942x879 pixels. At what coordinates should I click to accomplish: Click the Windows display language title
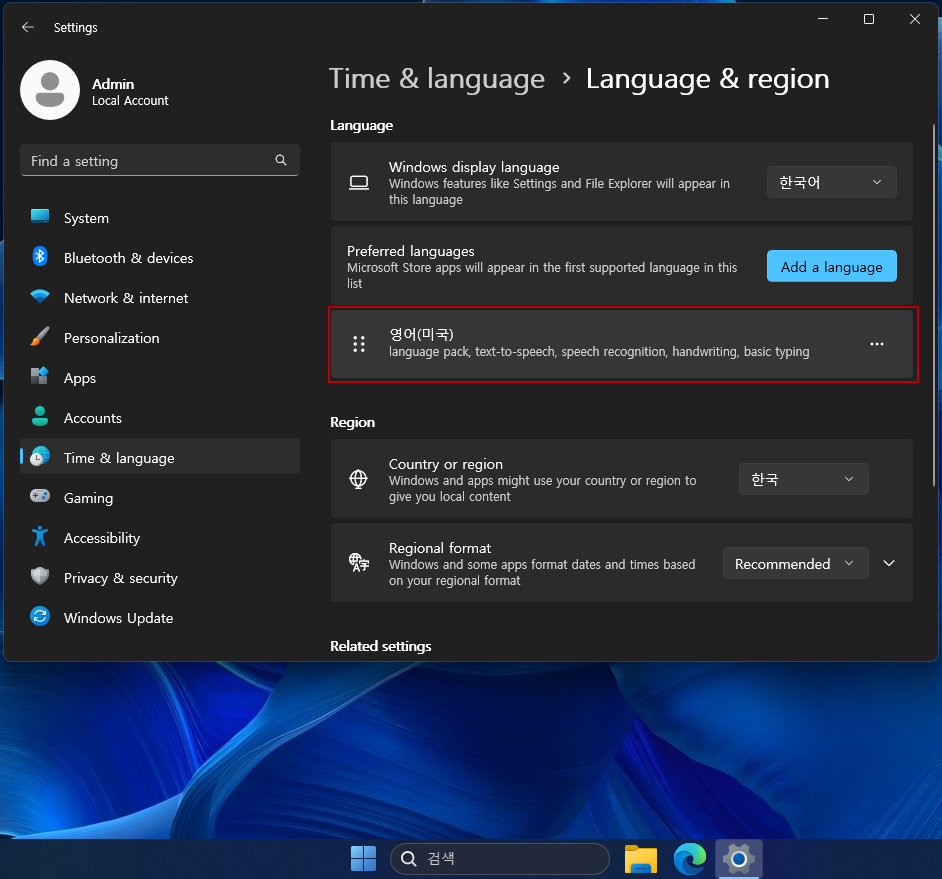[474, 167]
